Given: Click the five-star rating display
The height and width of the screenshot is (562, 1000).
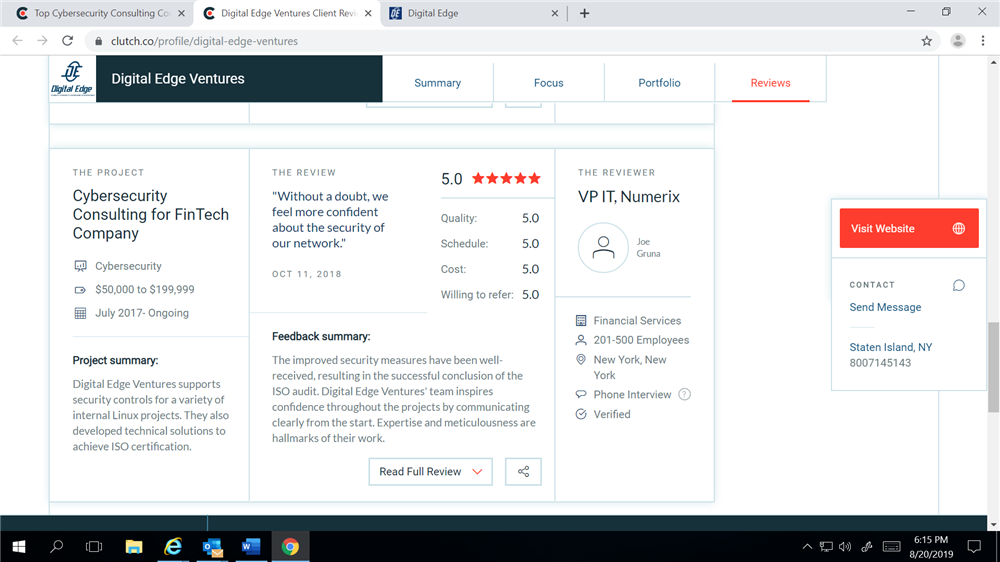Looking at the screenshot, I should 506,179.
